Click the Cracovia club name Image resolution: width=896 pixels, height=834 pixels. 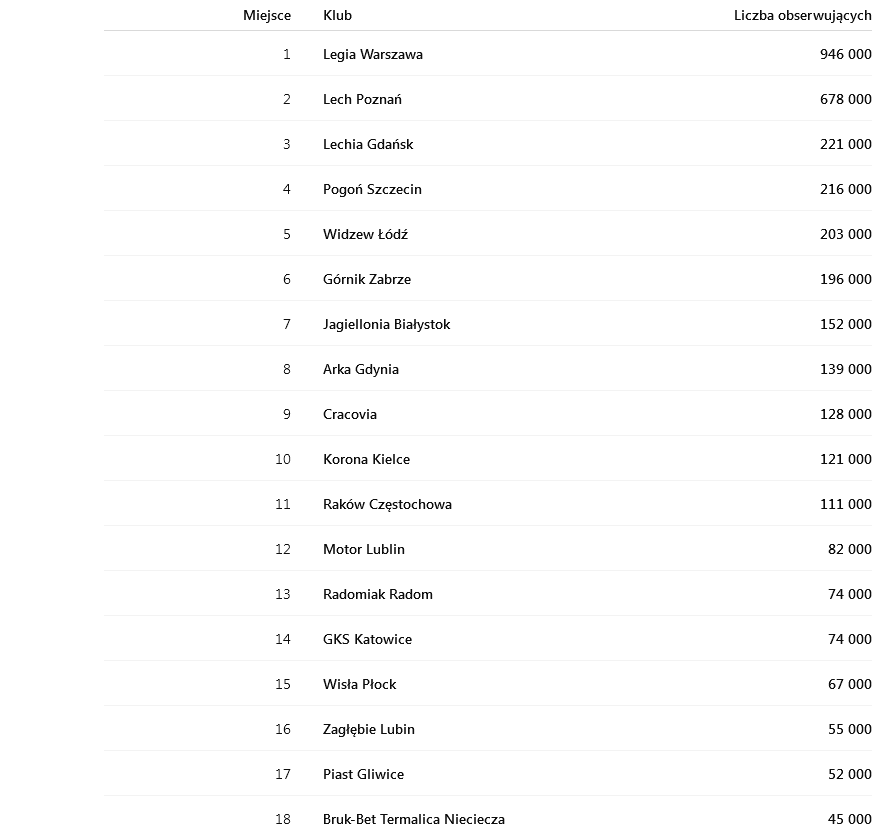pyautogui.click(x=349, y=414)
